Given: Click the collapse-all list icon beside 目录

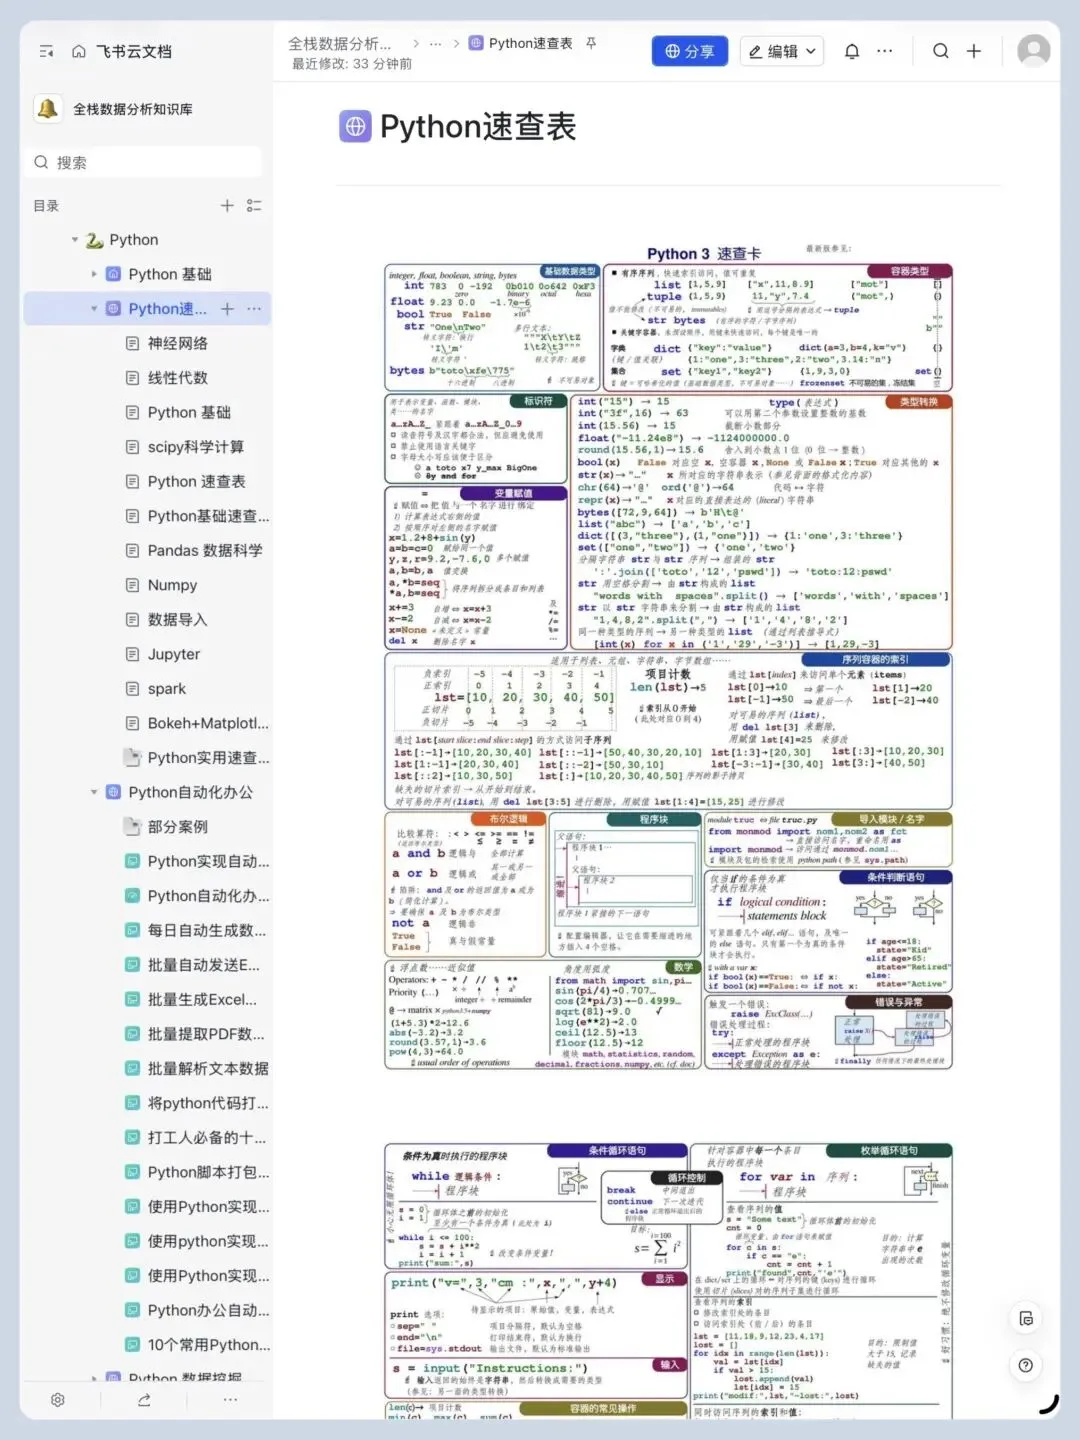Looking at the screenshot, I should click(x=254, y=205).
